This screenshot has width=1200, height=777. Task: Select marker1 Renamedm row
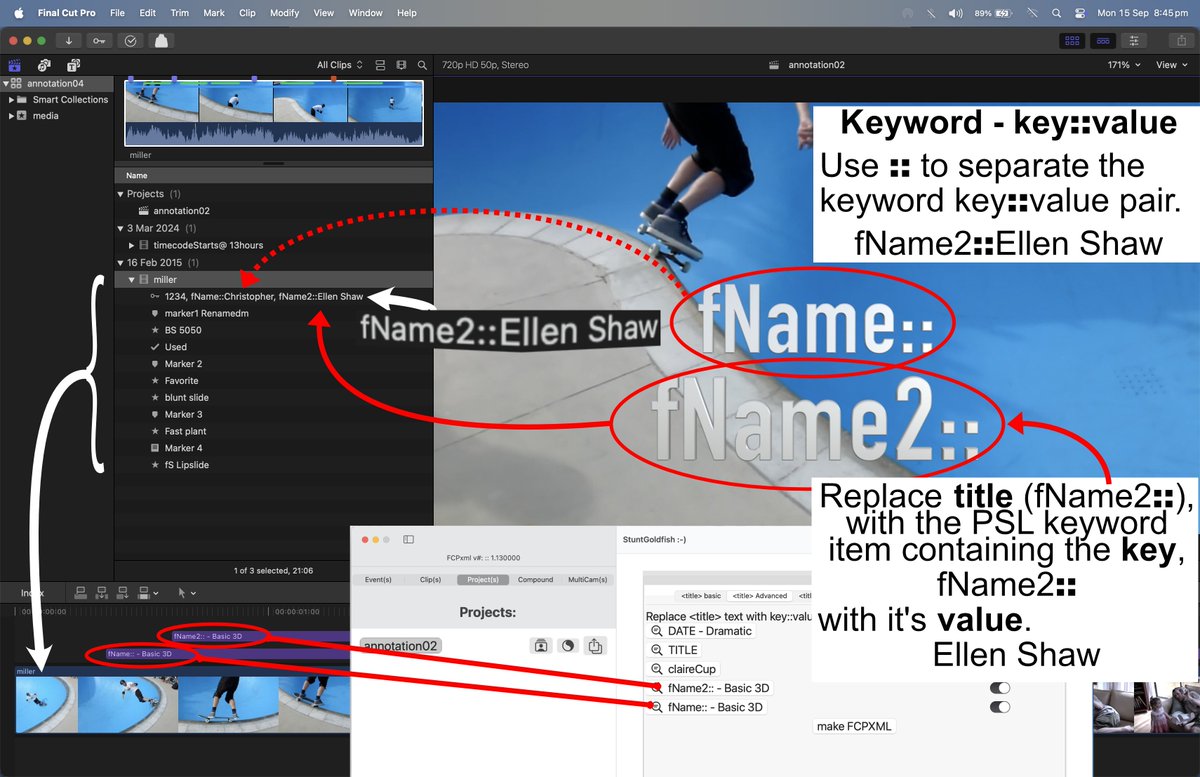pos(274,314)
